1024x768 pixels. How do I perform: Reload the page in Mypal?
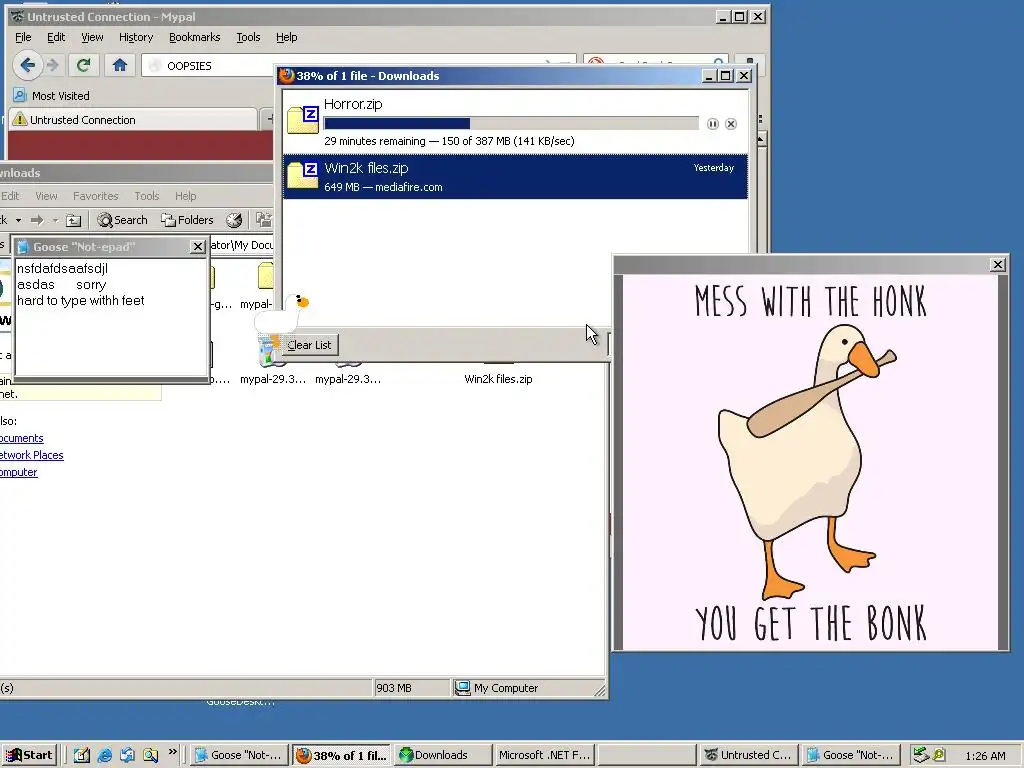point(83,65)
